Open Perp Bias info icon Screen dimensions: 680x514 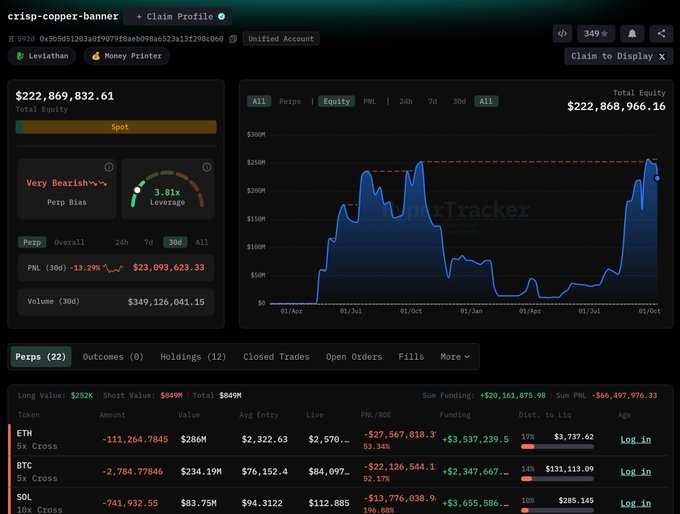(x=109, y=167)
